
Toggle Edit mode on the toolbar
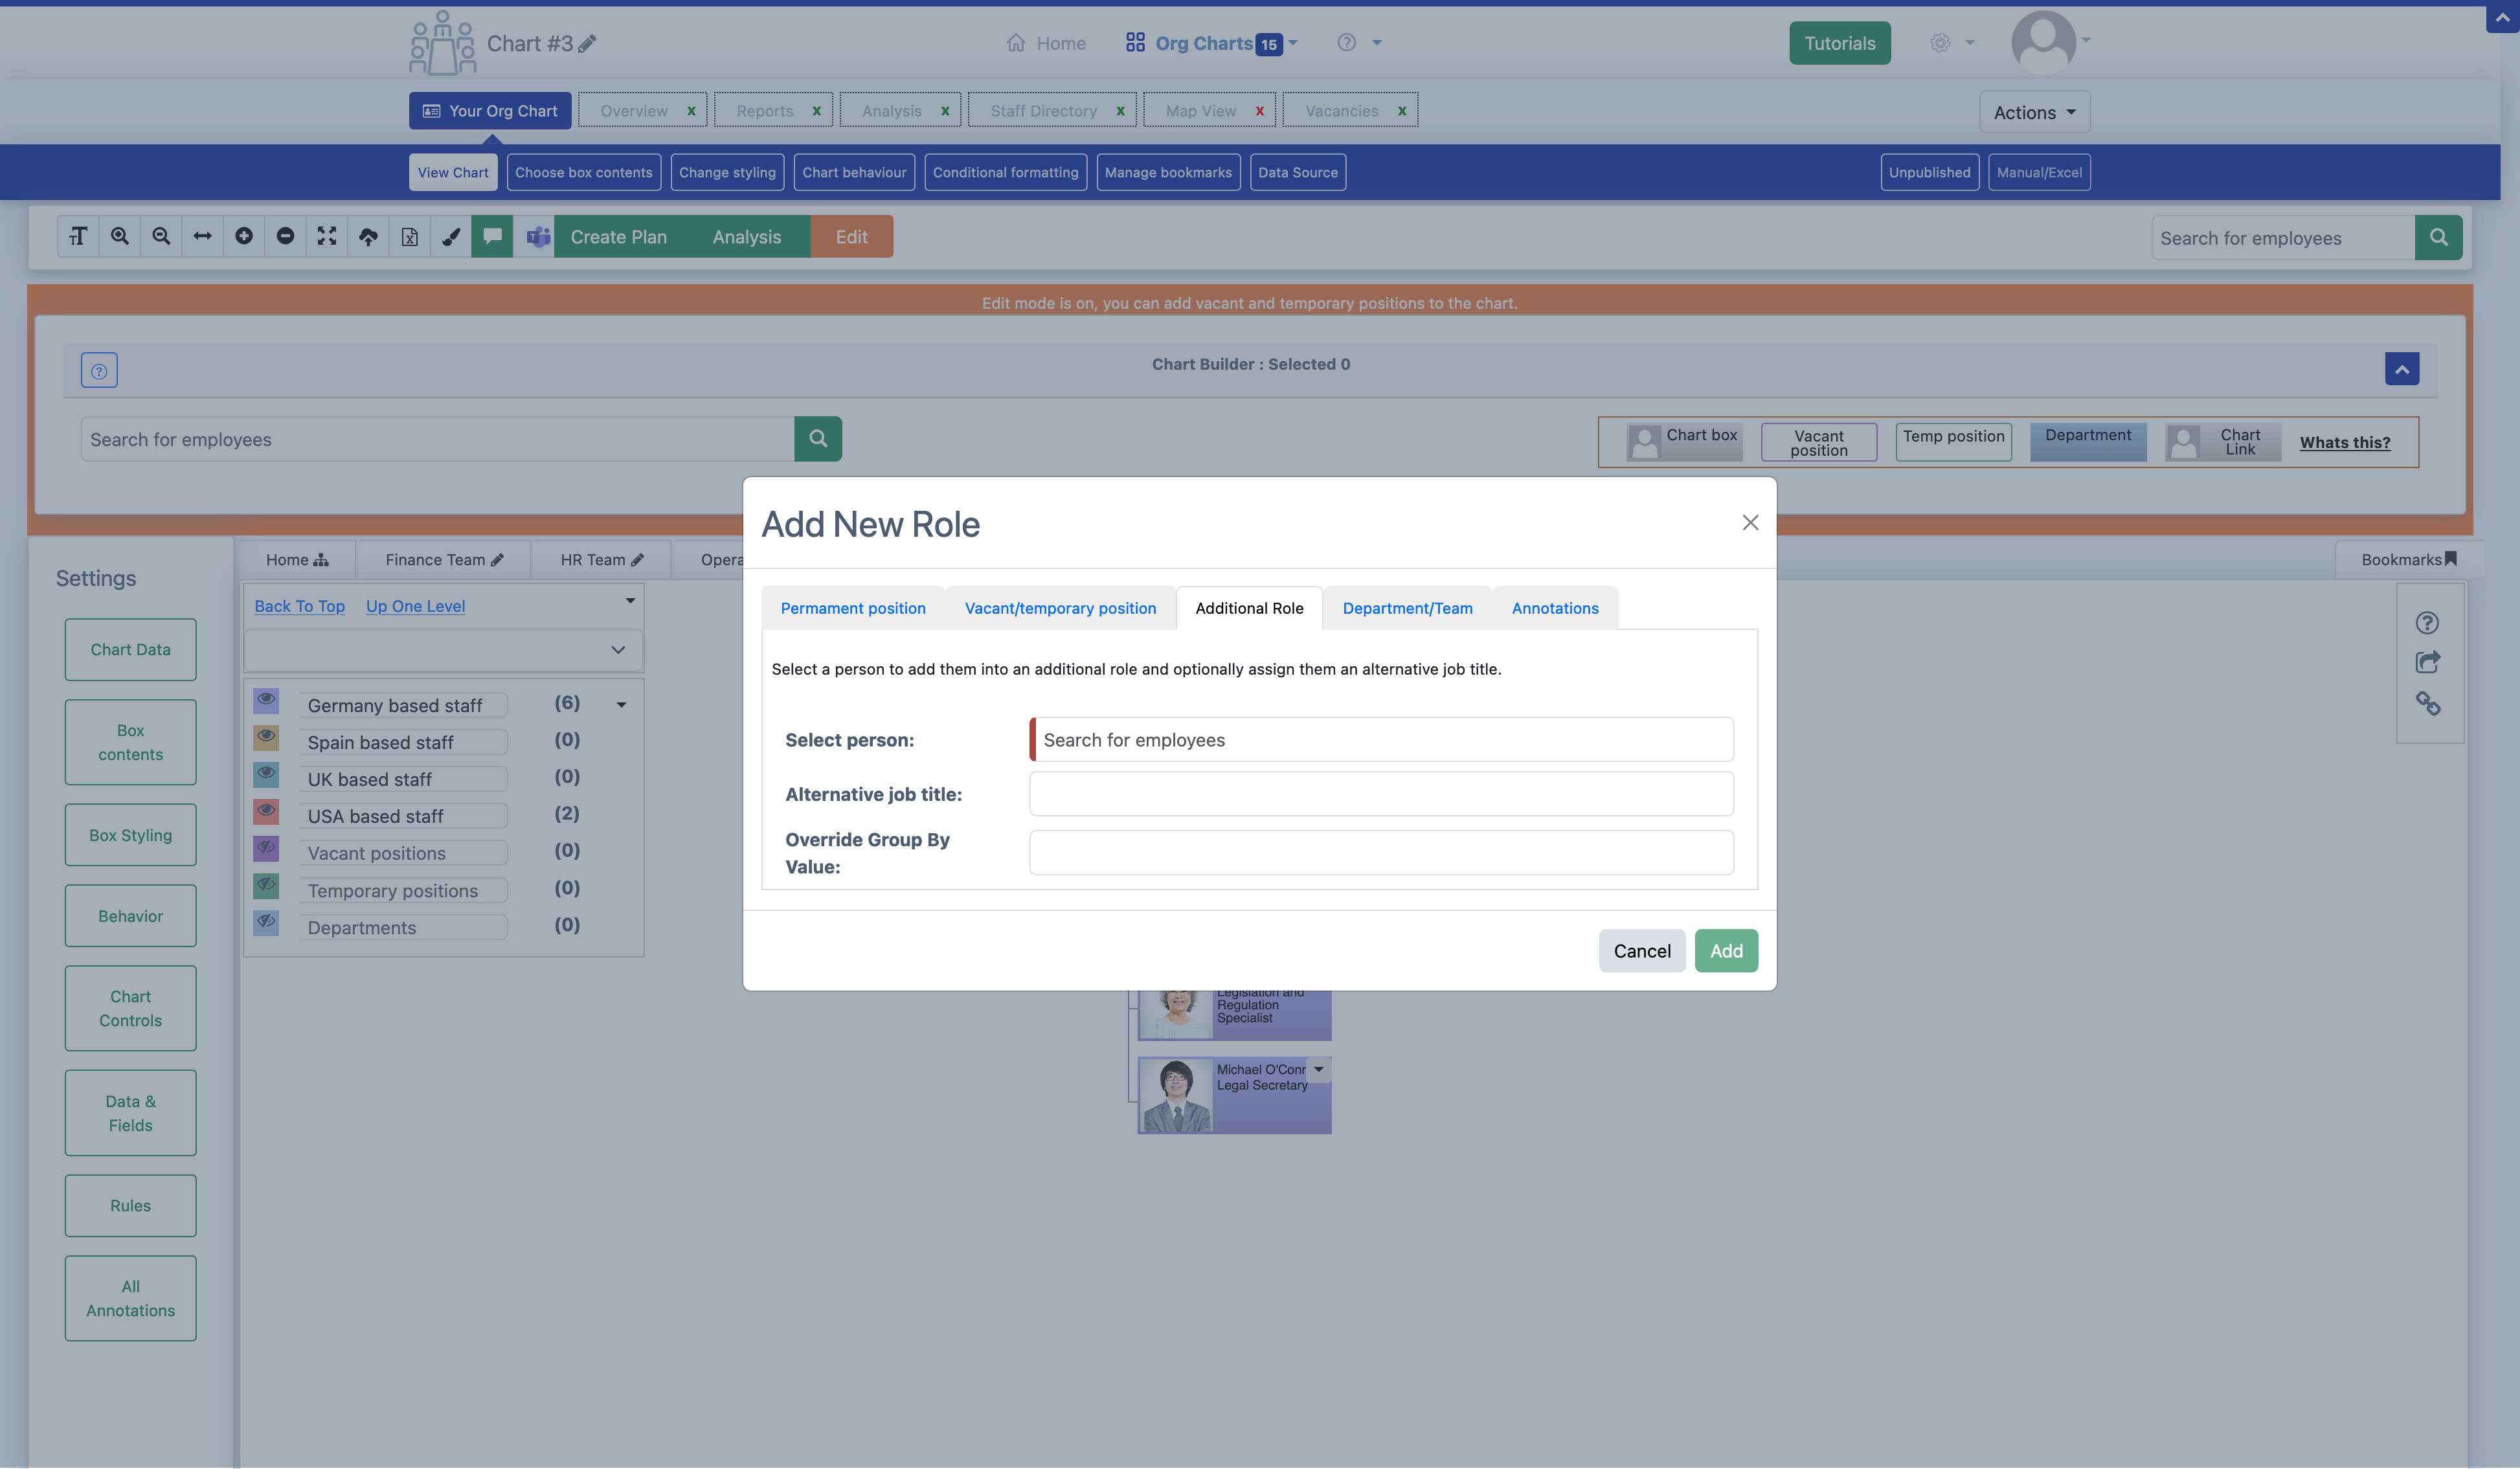(x=850, y=236)
